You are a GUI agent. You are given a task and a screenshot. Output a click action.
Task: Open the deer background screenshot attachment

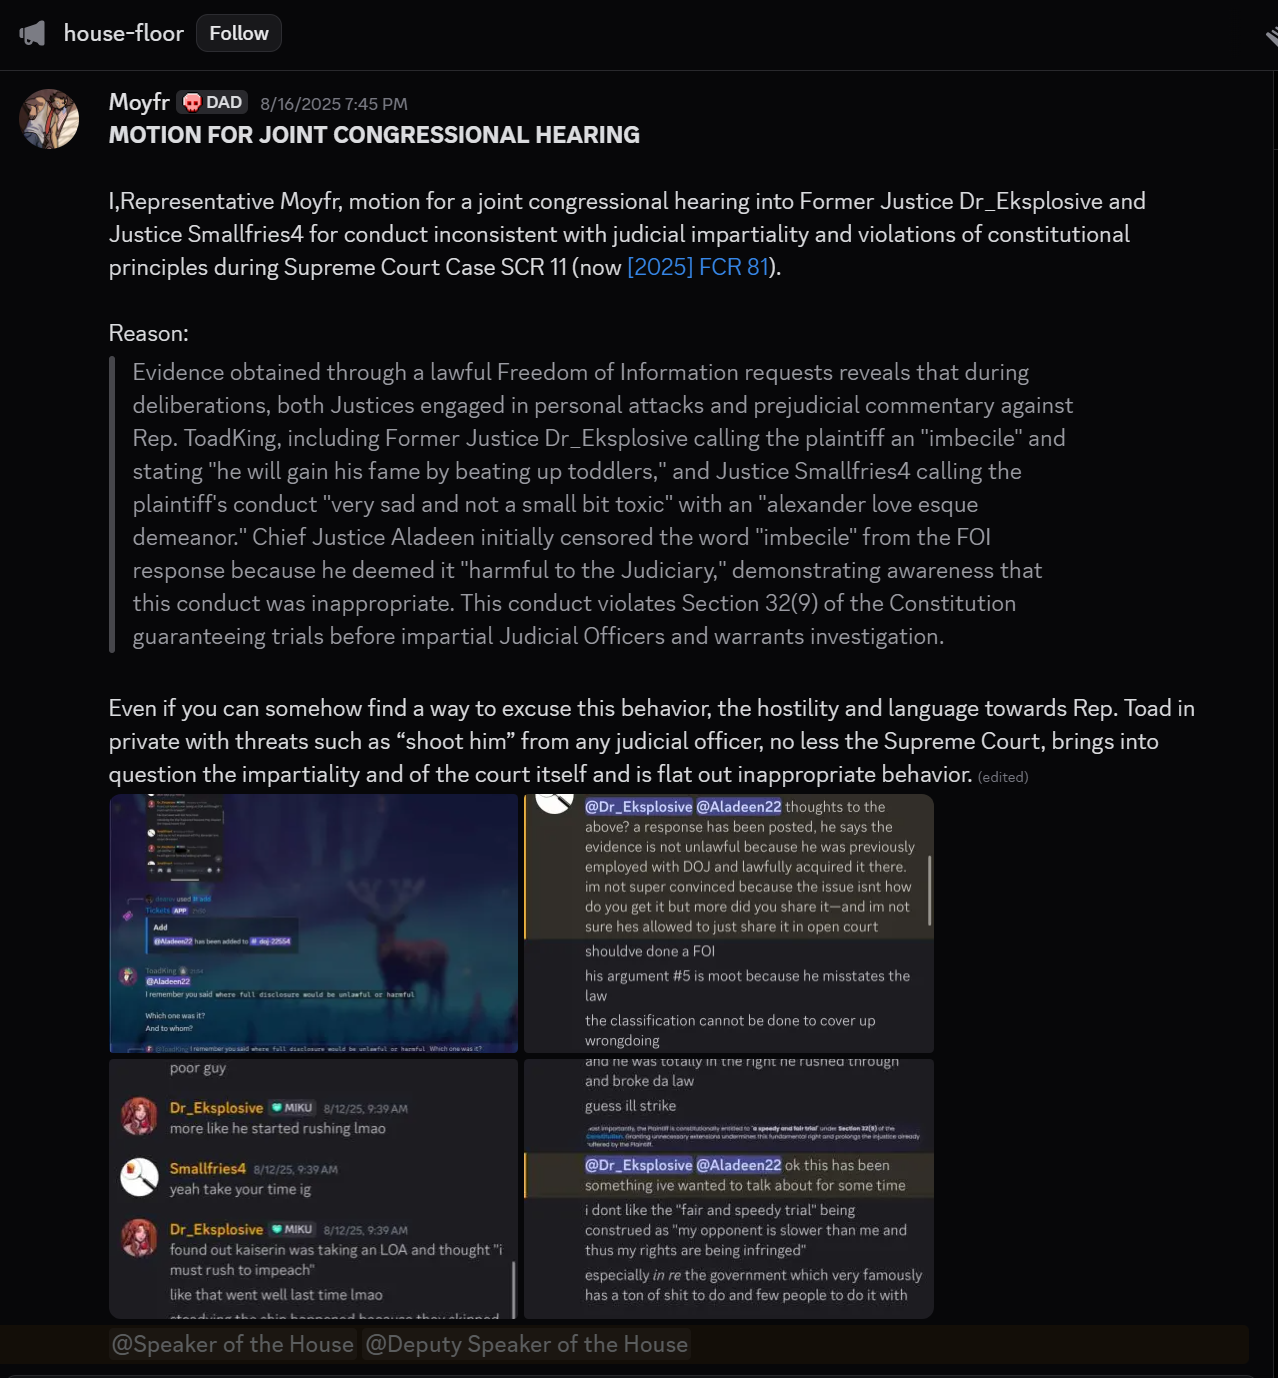click(314, 923)
